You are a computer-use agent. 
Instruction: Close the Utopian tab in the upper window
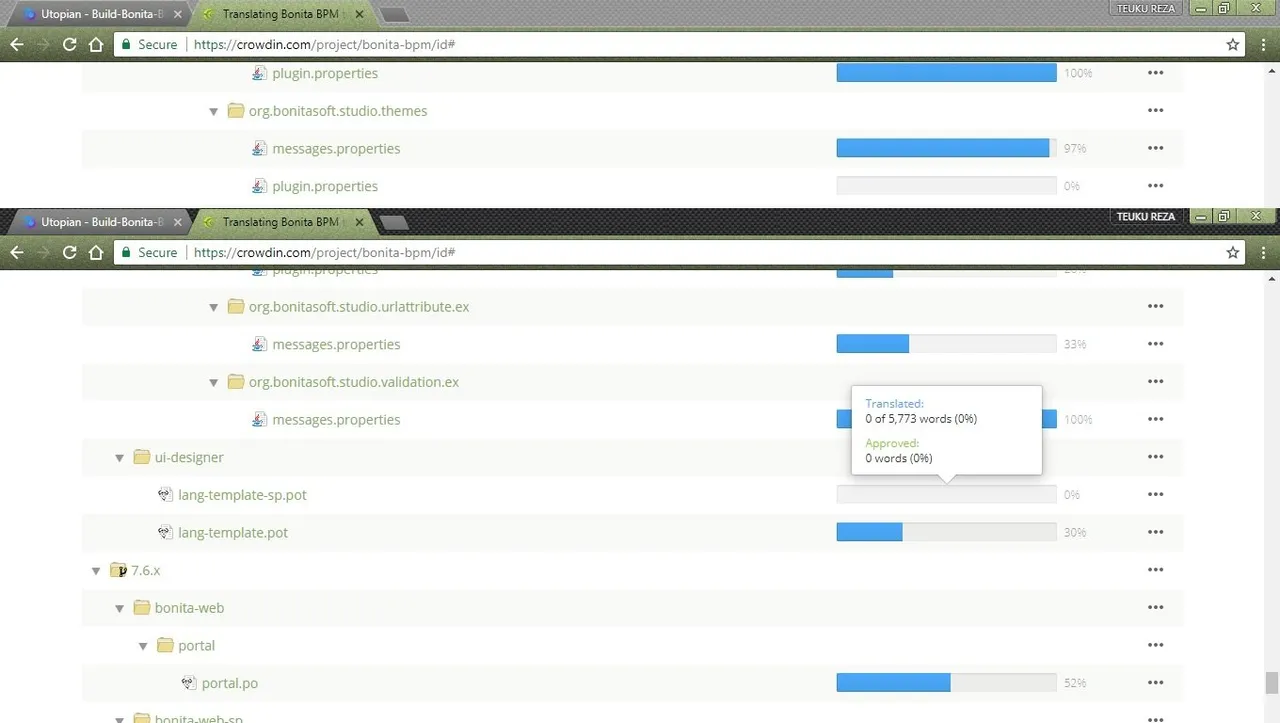[177, 14]
